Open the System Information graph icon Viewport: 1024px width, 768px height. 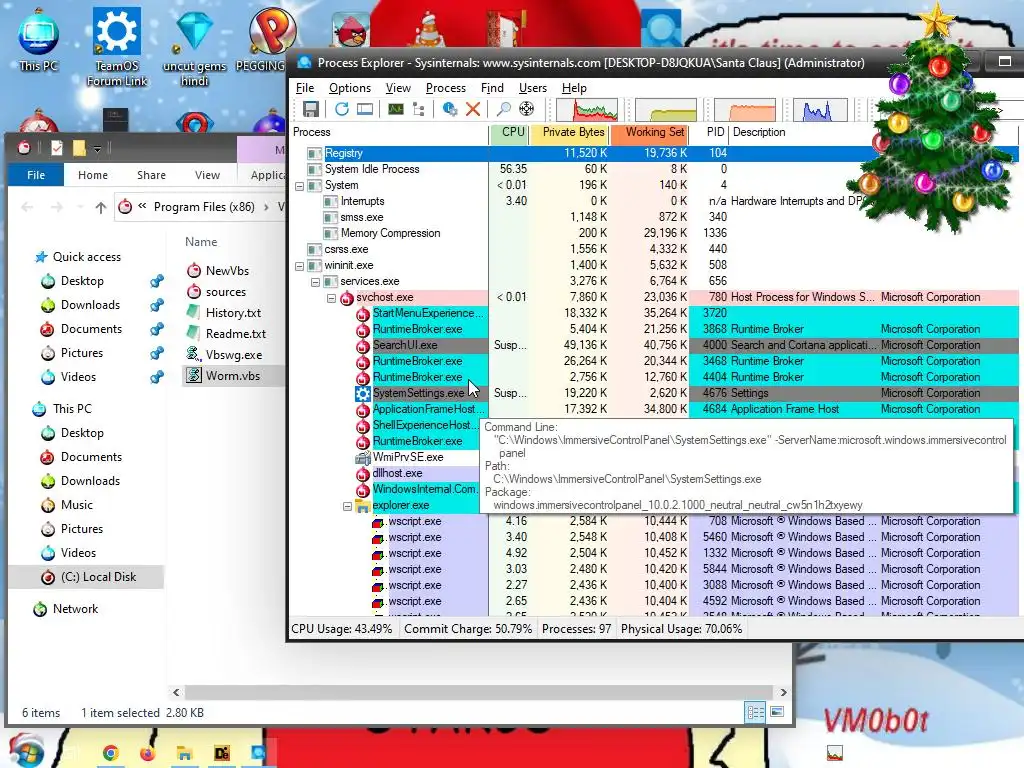point(396,109)
